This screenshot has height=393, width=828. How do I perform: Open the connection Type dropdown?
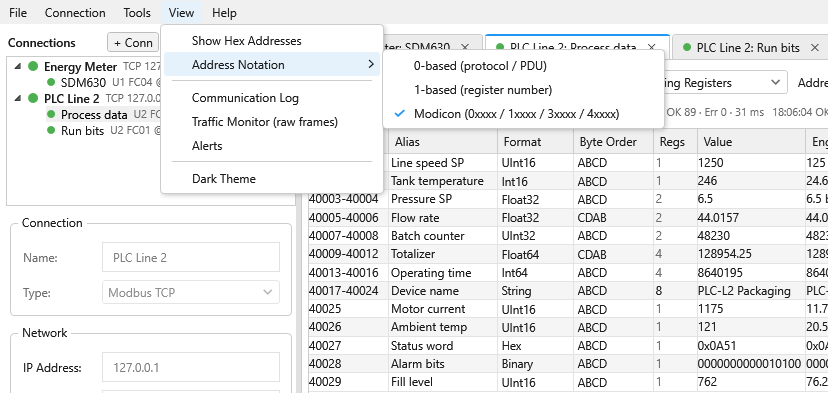[x=191, y=293]
